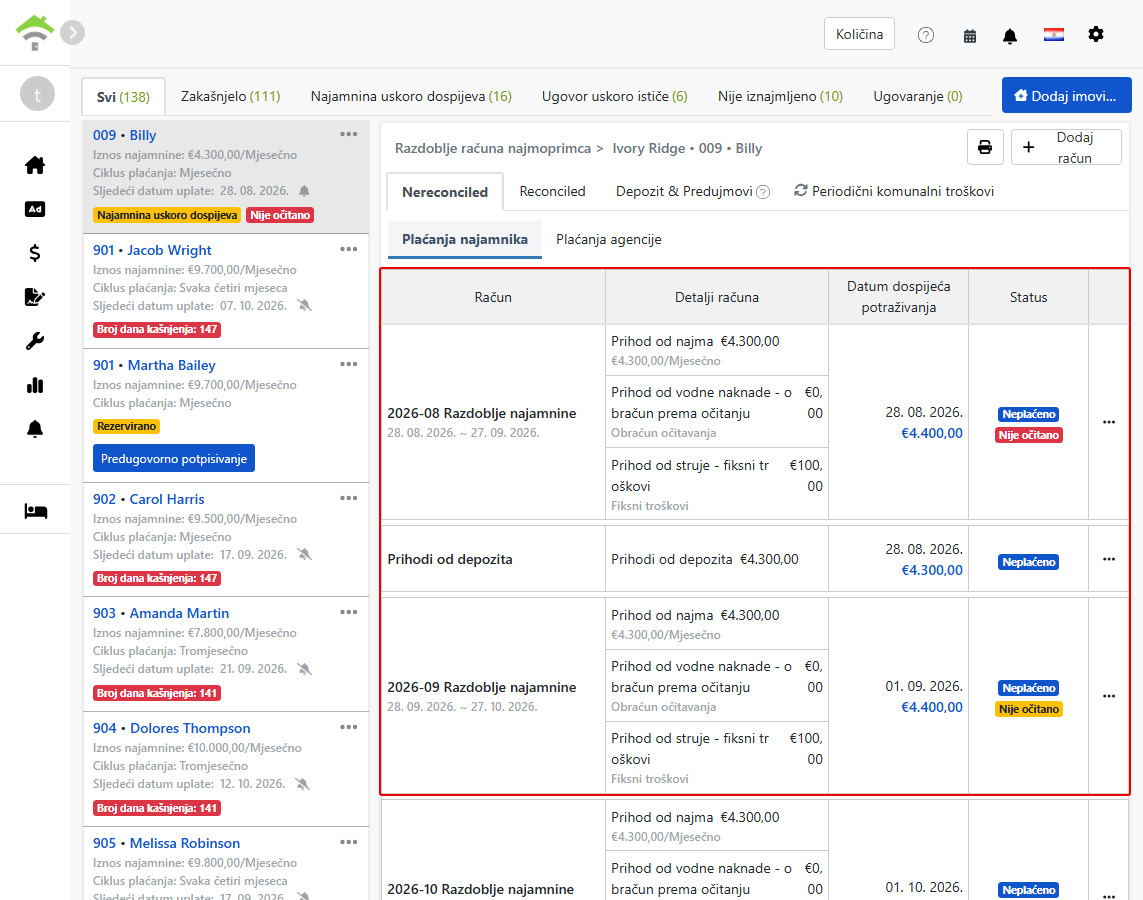Go to the home icon in the sidebar

[35, 165]
